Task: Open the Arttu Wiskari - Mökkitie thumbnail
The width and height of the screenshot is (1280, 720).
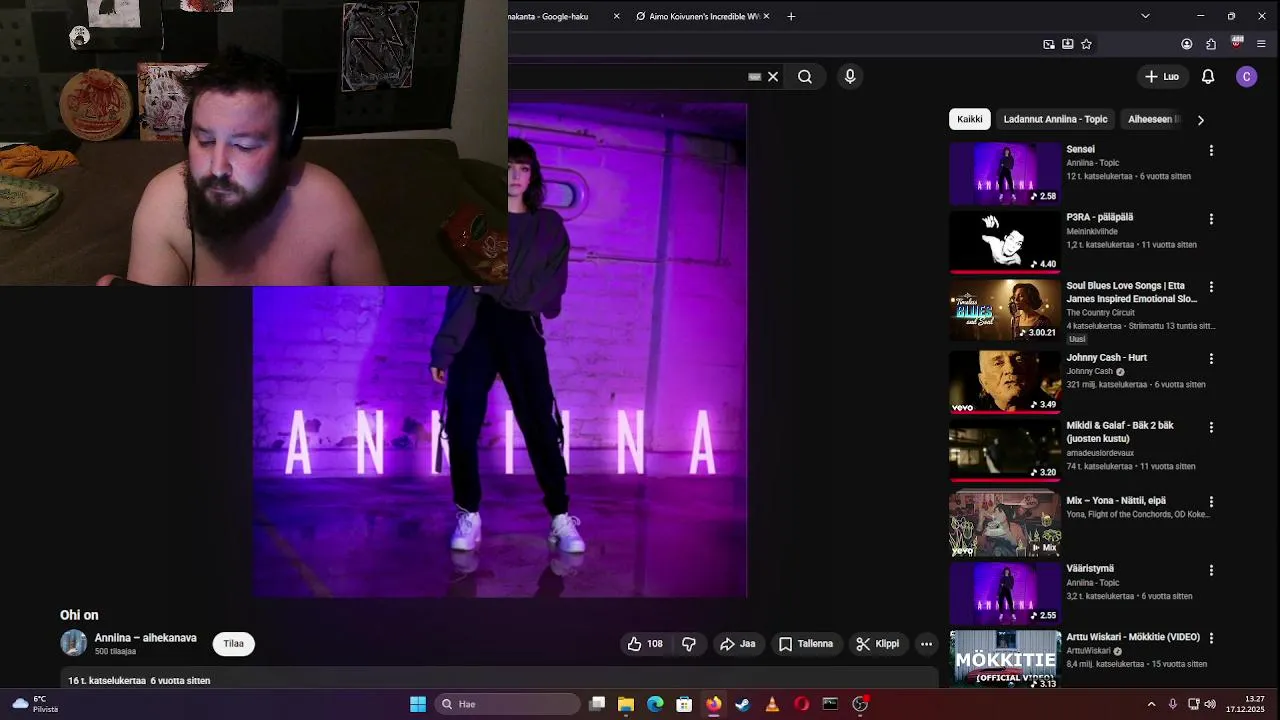Action: tap(1005, 659)
